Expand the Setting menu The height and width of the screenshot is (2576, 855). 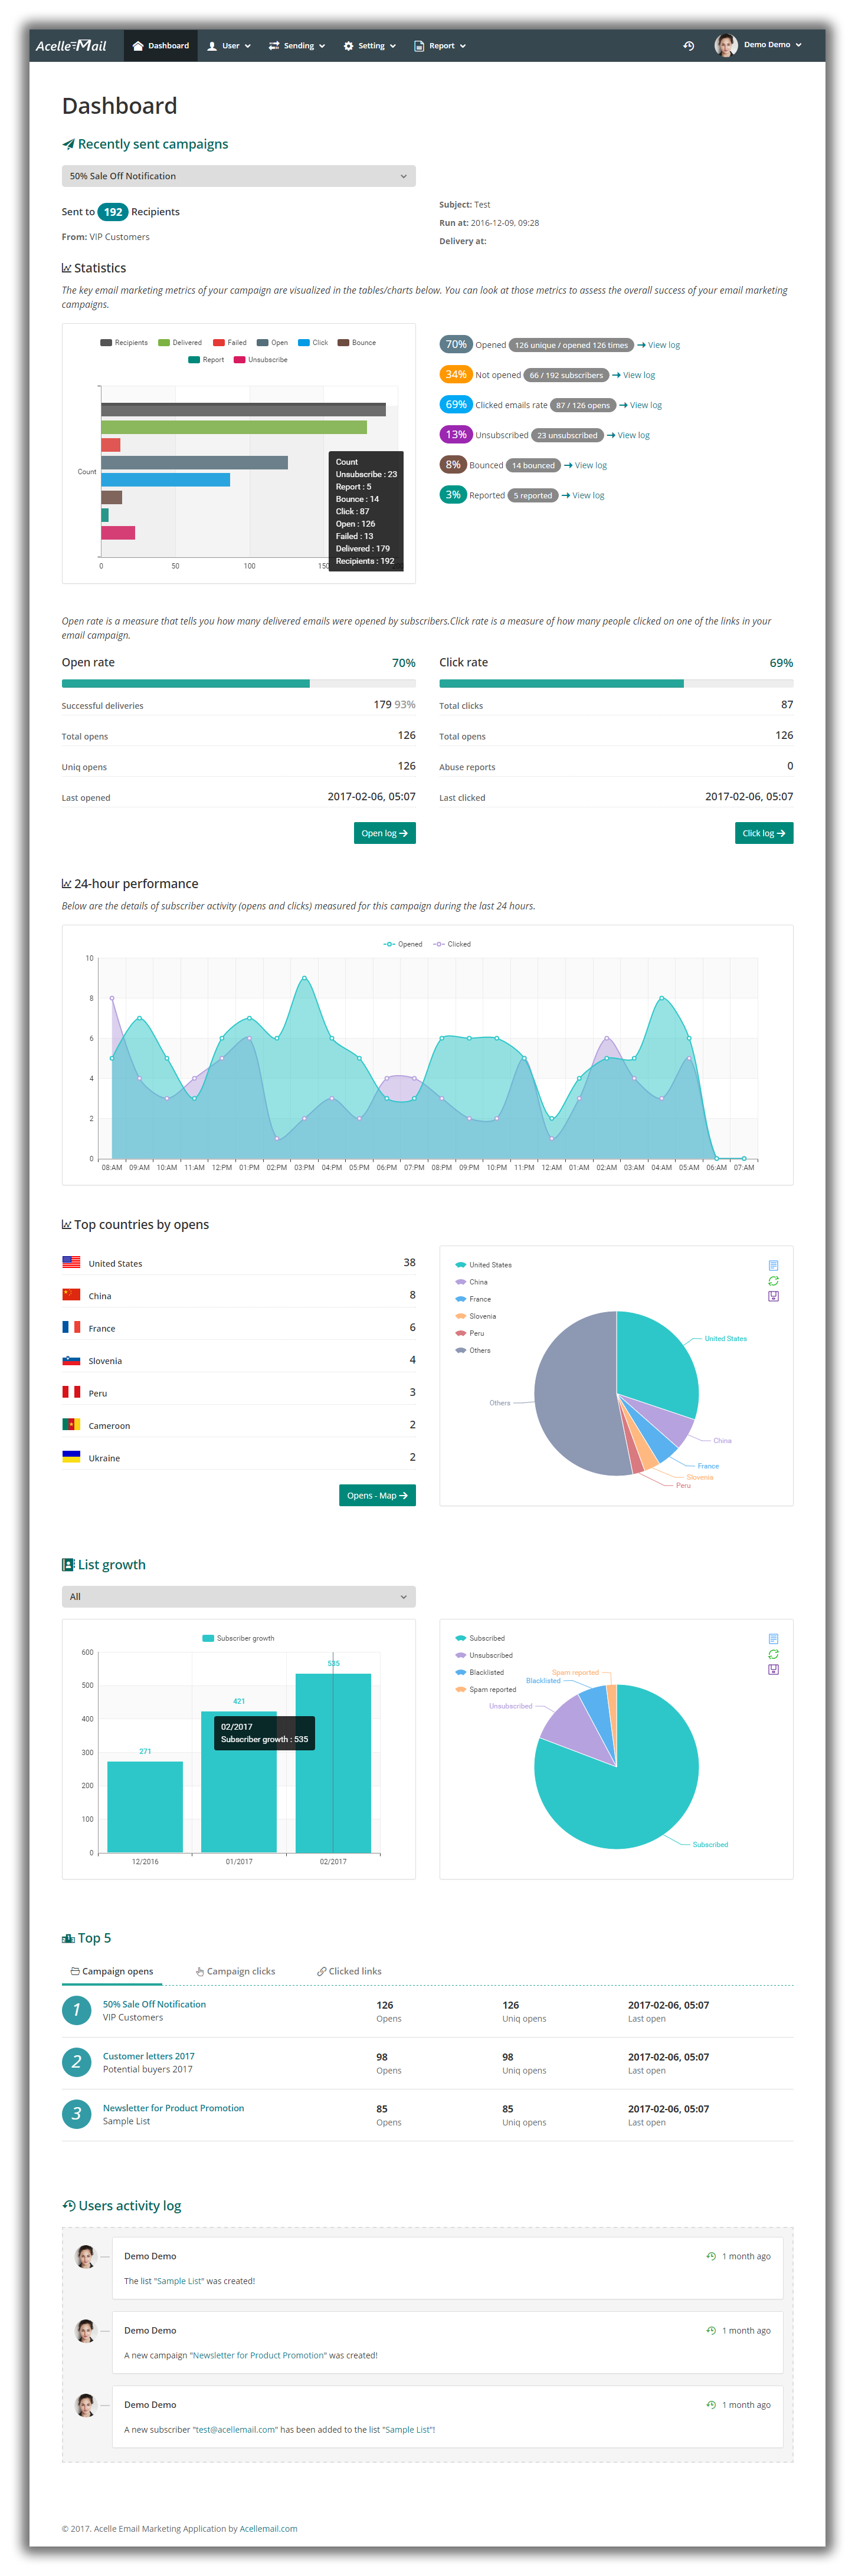click(370, 46)
